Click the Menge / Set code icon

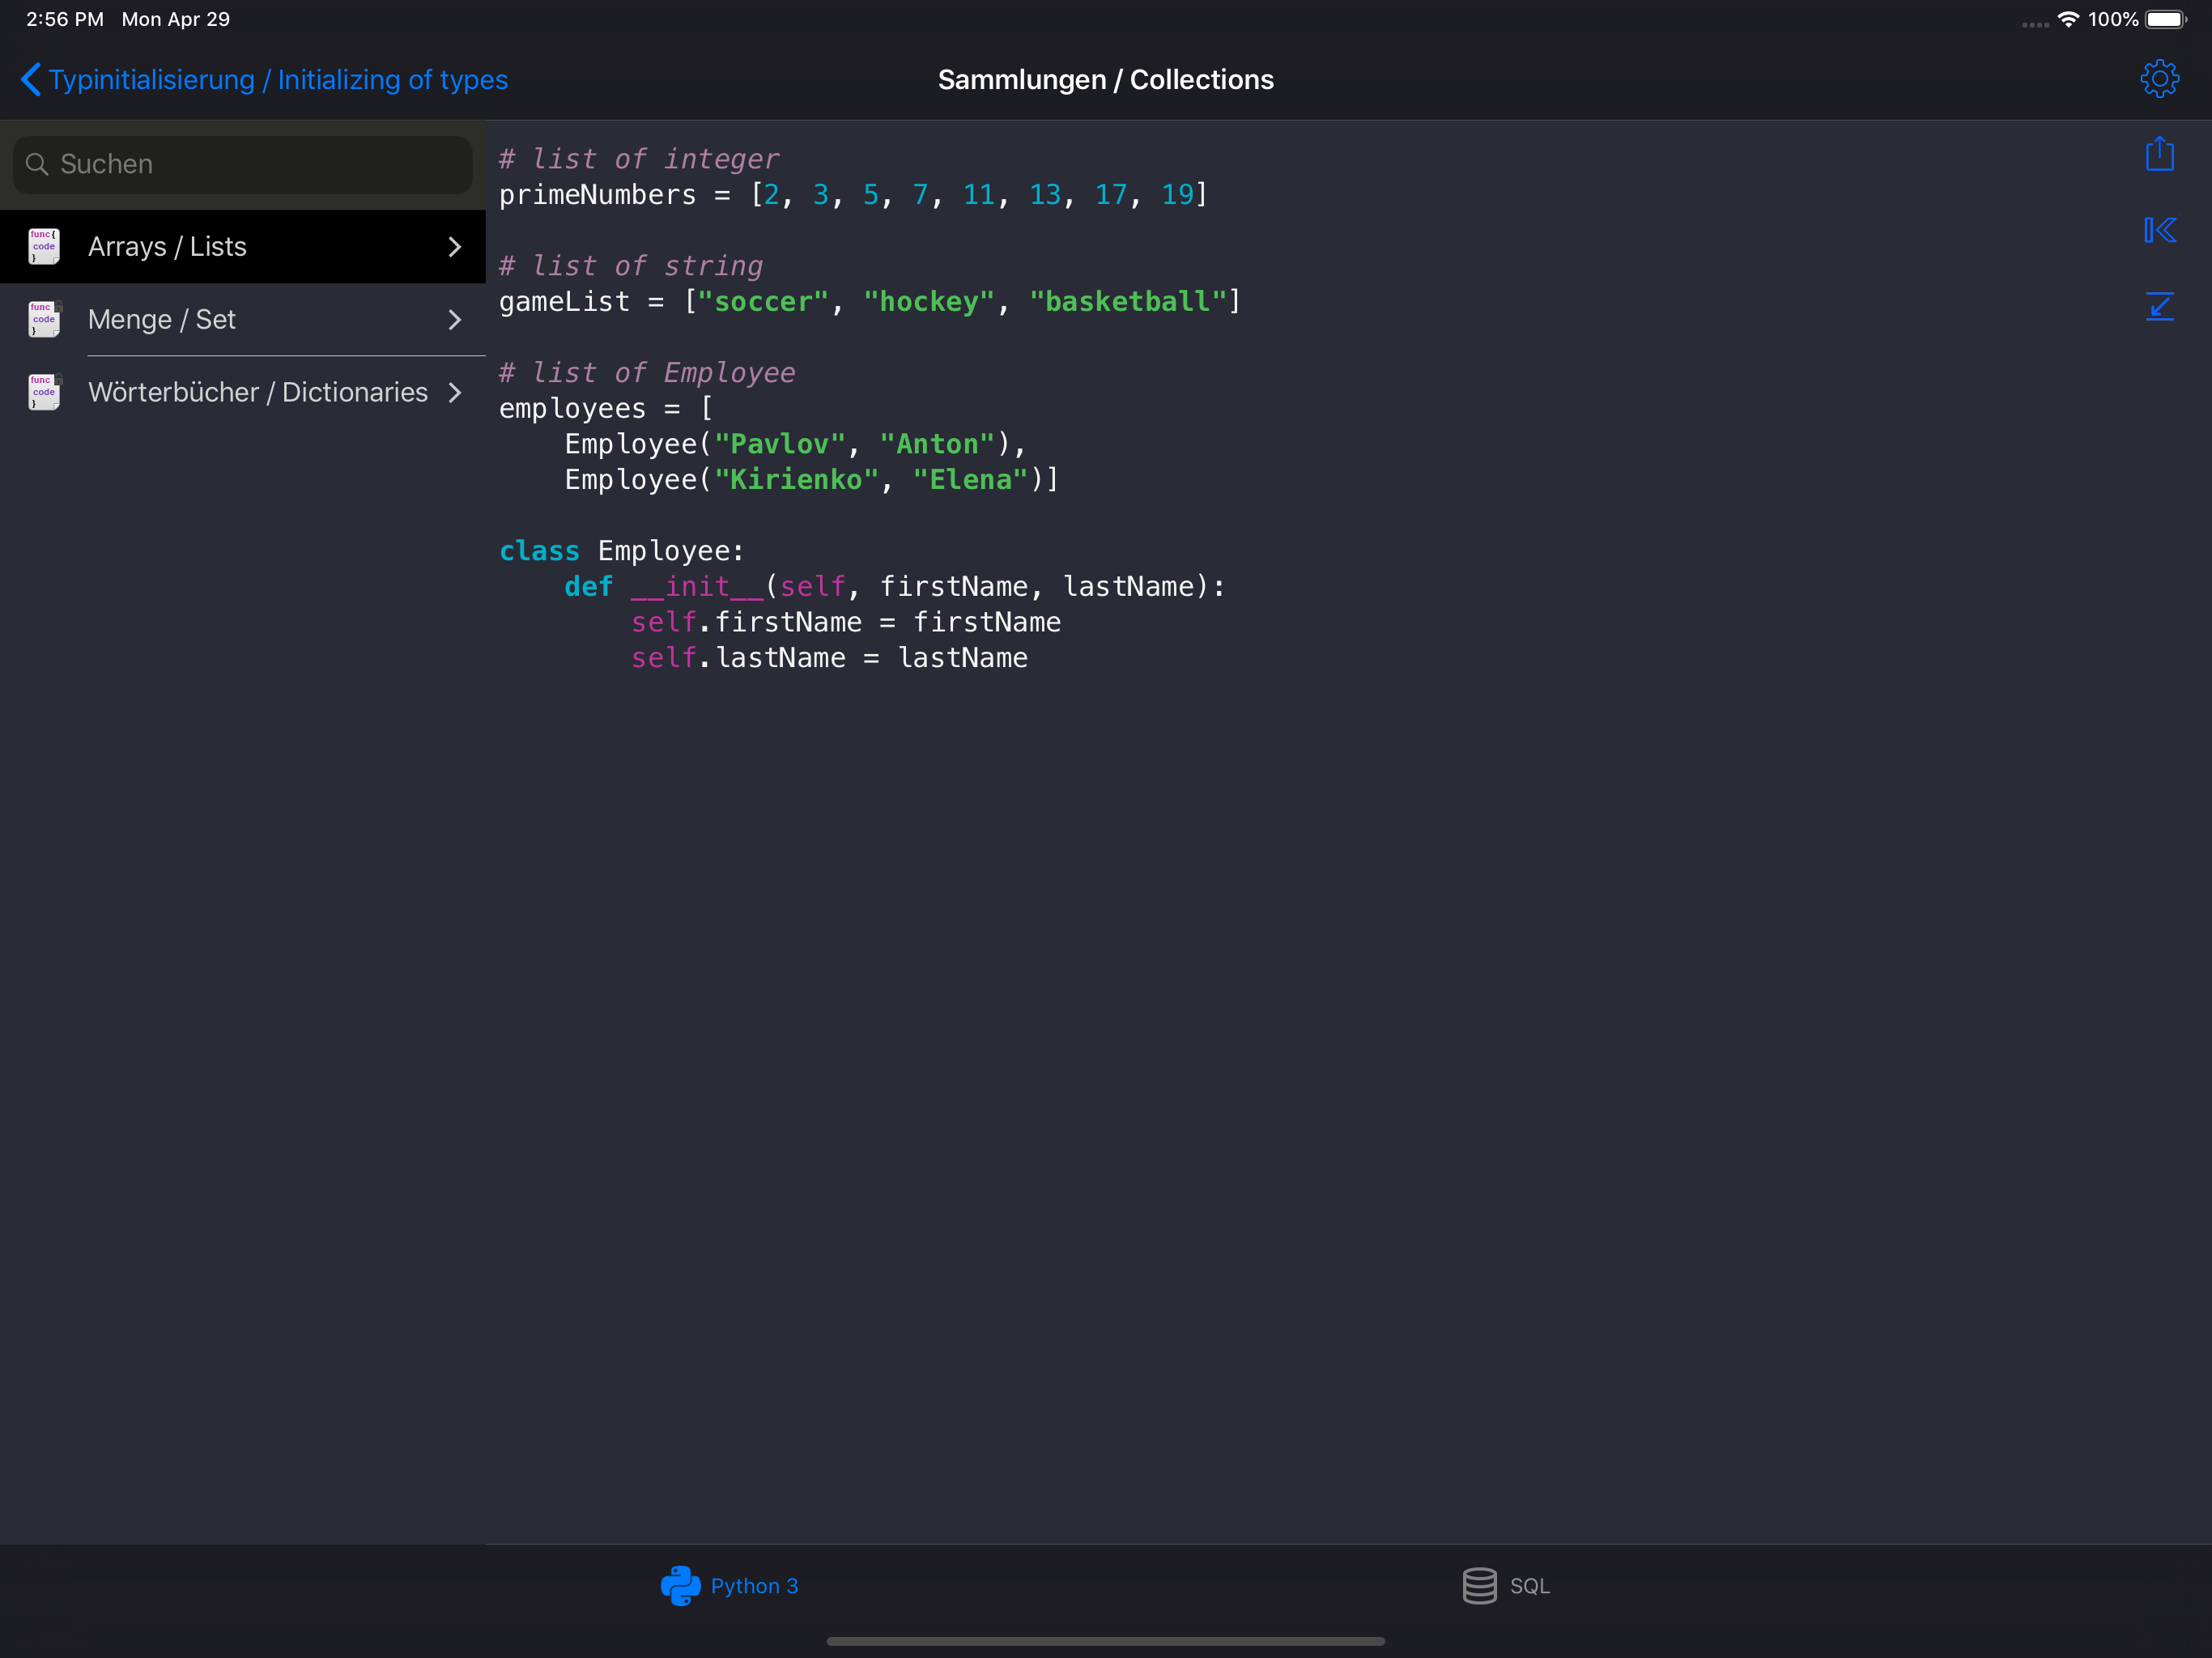[x=44, y=319]
